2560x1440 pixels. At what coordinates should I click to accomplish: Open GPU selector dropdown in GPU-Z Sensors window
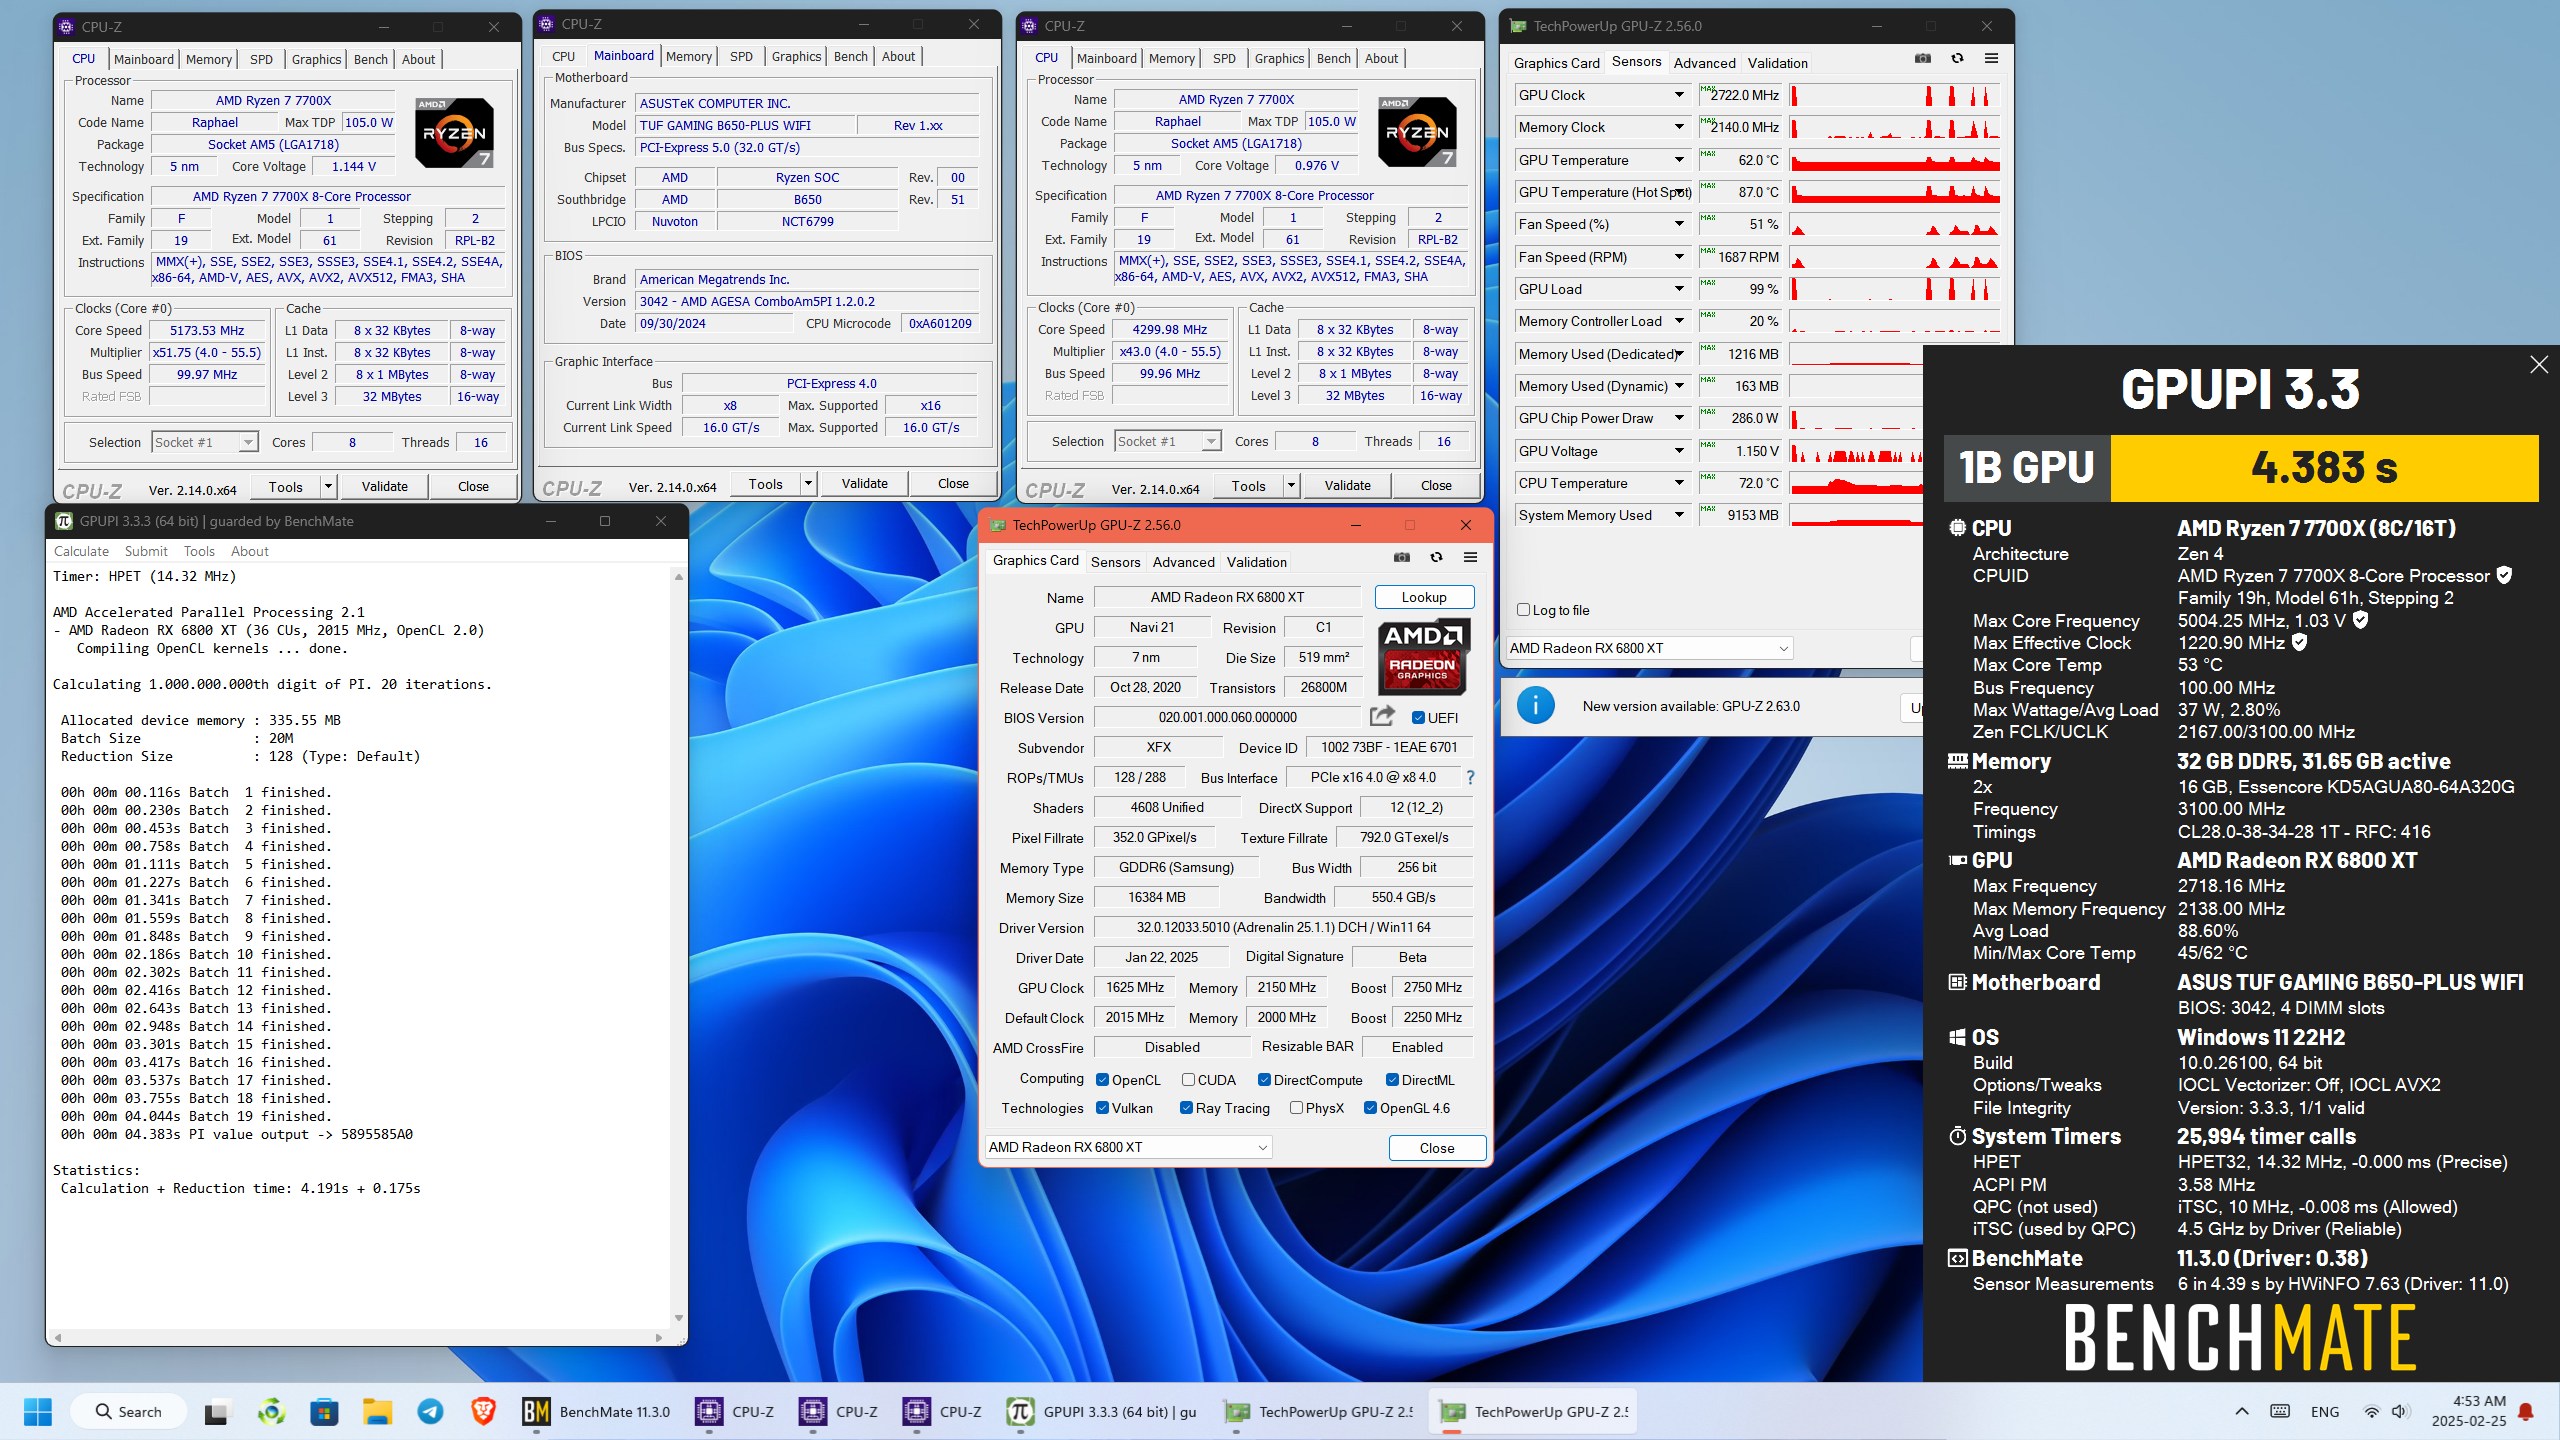coord(1649,648)
